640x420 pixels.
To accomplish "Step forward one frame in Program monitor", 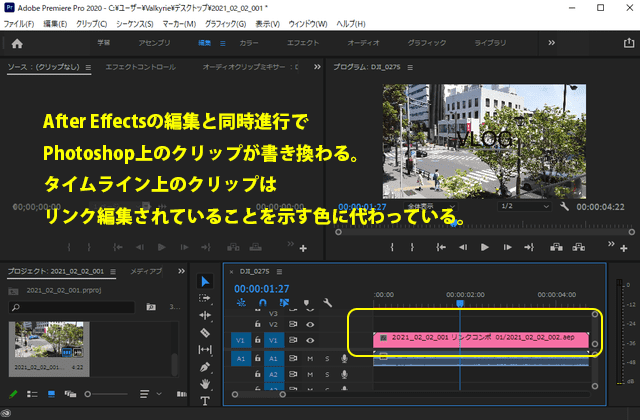I will pos(507,247).
